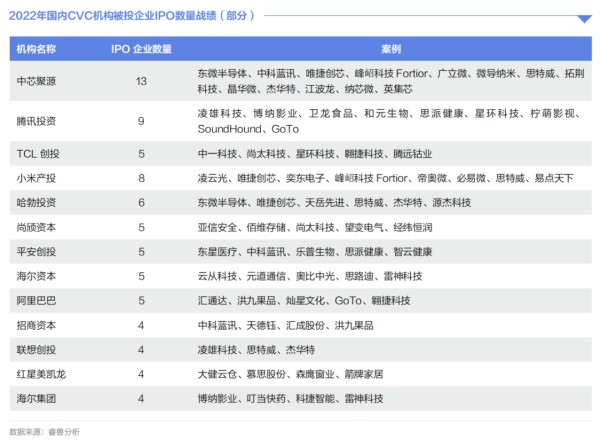Select the '小米产投' institution name
Viewport: 600px width, 447px height.
(36, 178)
